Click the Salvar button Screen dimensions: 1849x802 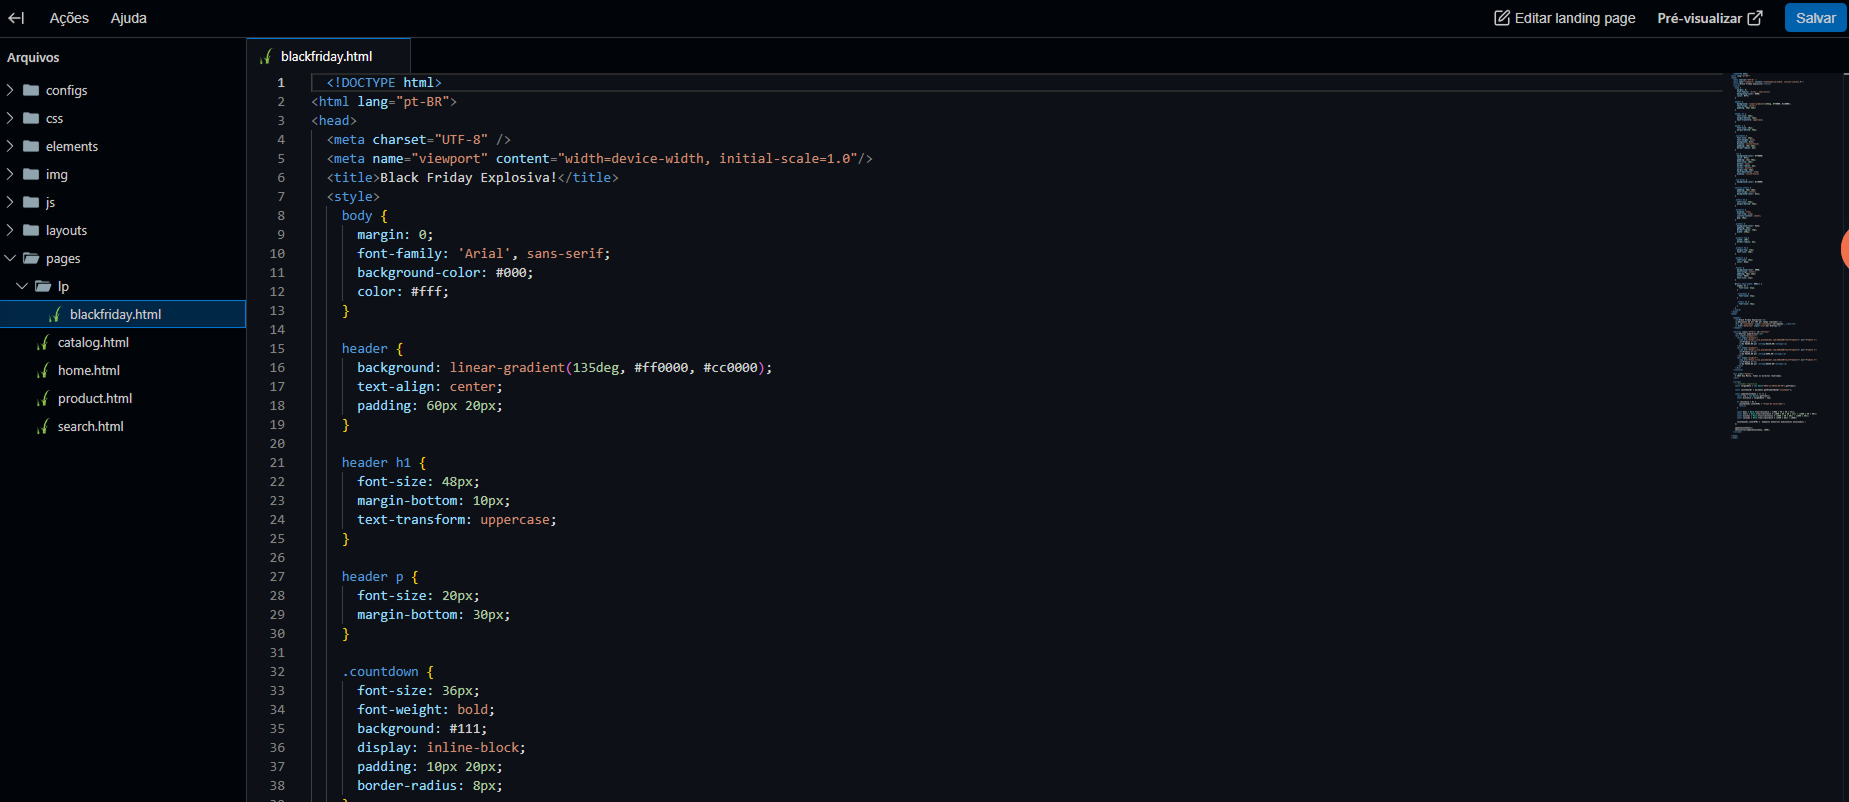(1815, 18)
